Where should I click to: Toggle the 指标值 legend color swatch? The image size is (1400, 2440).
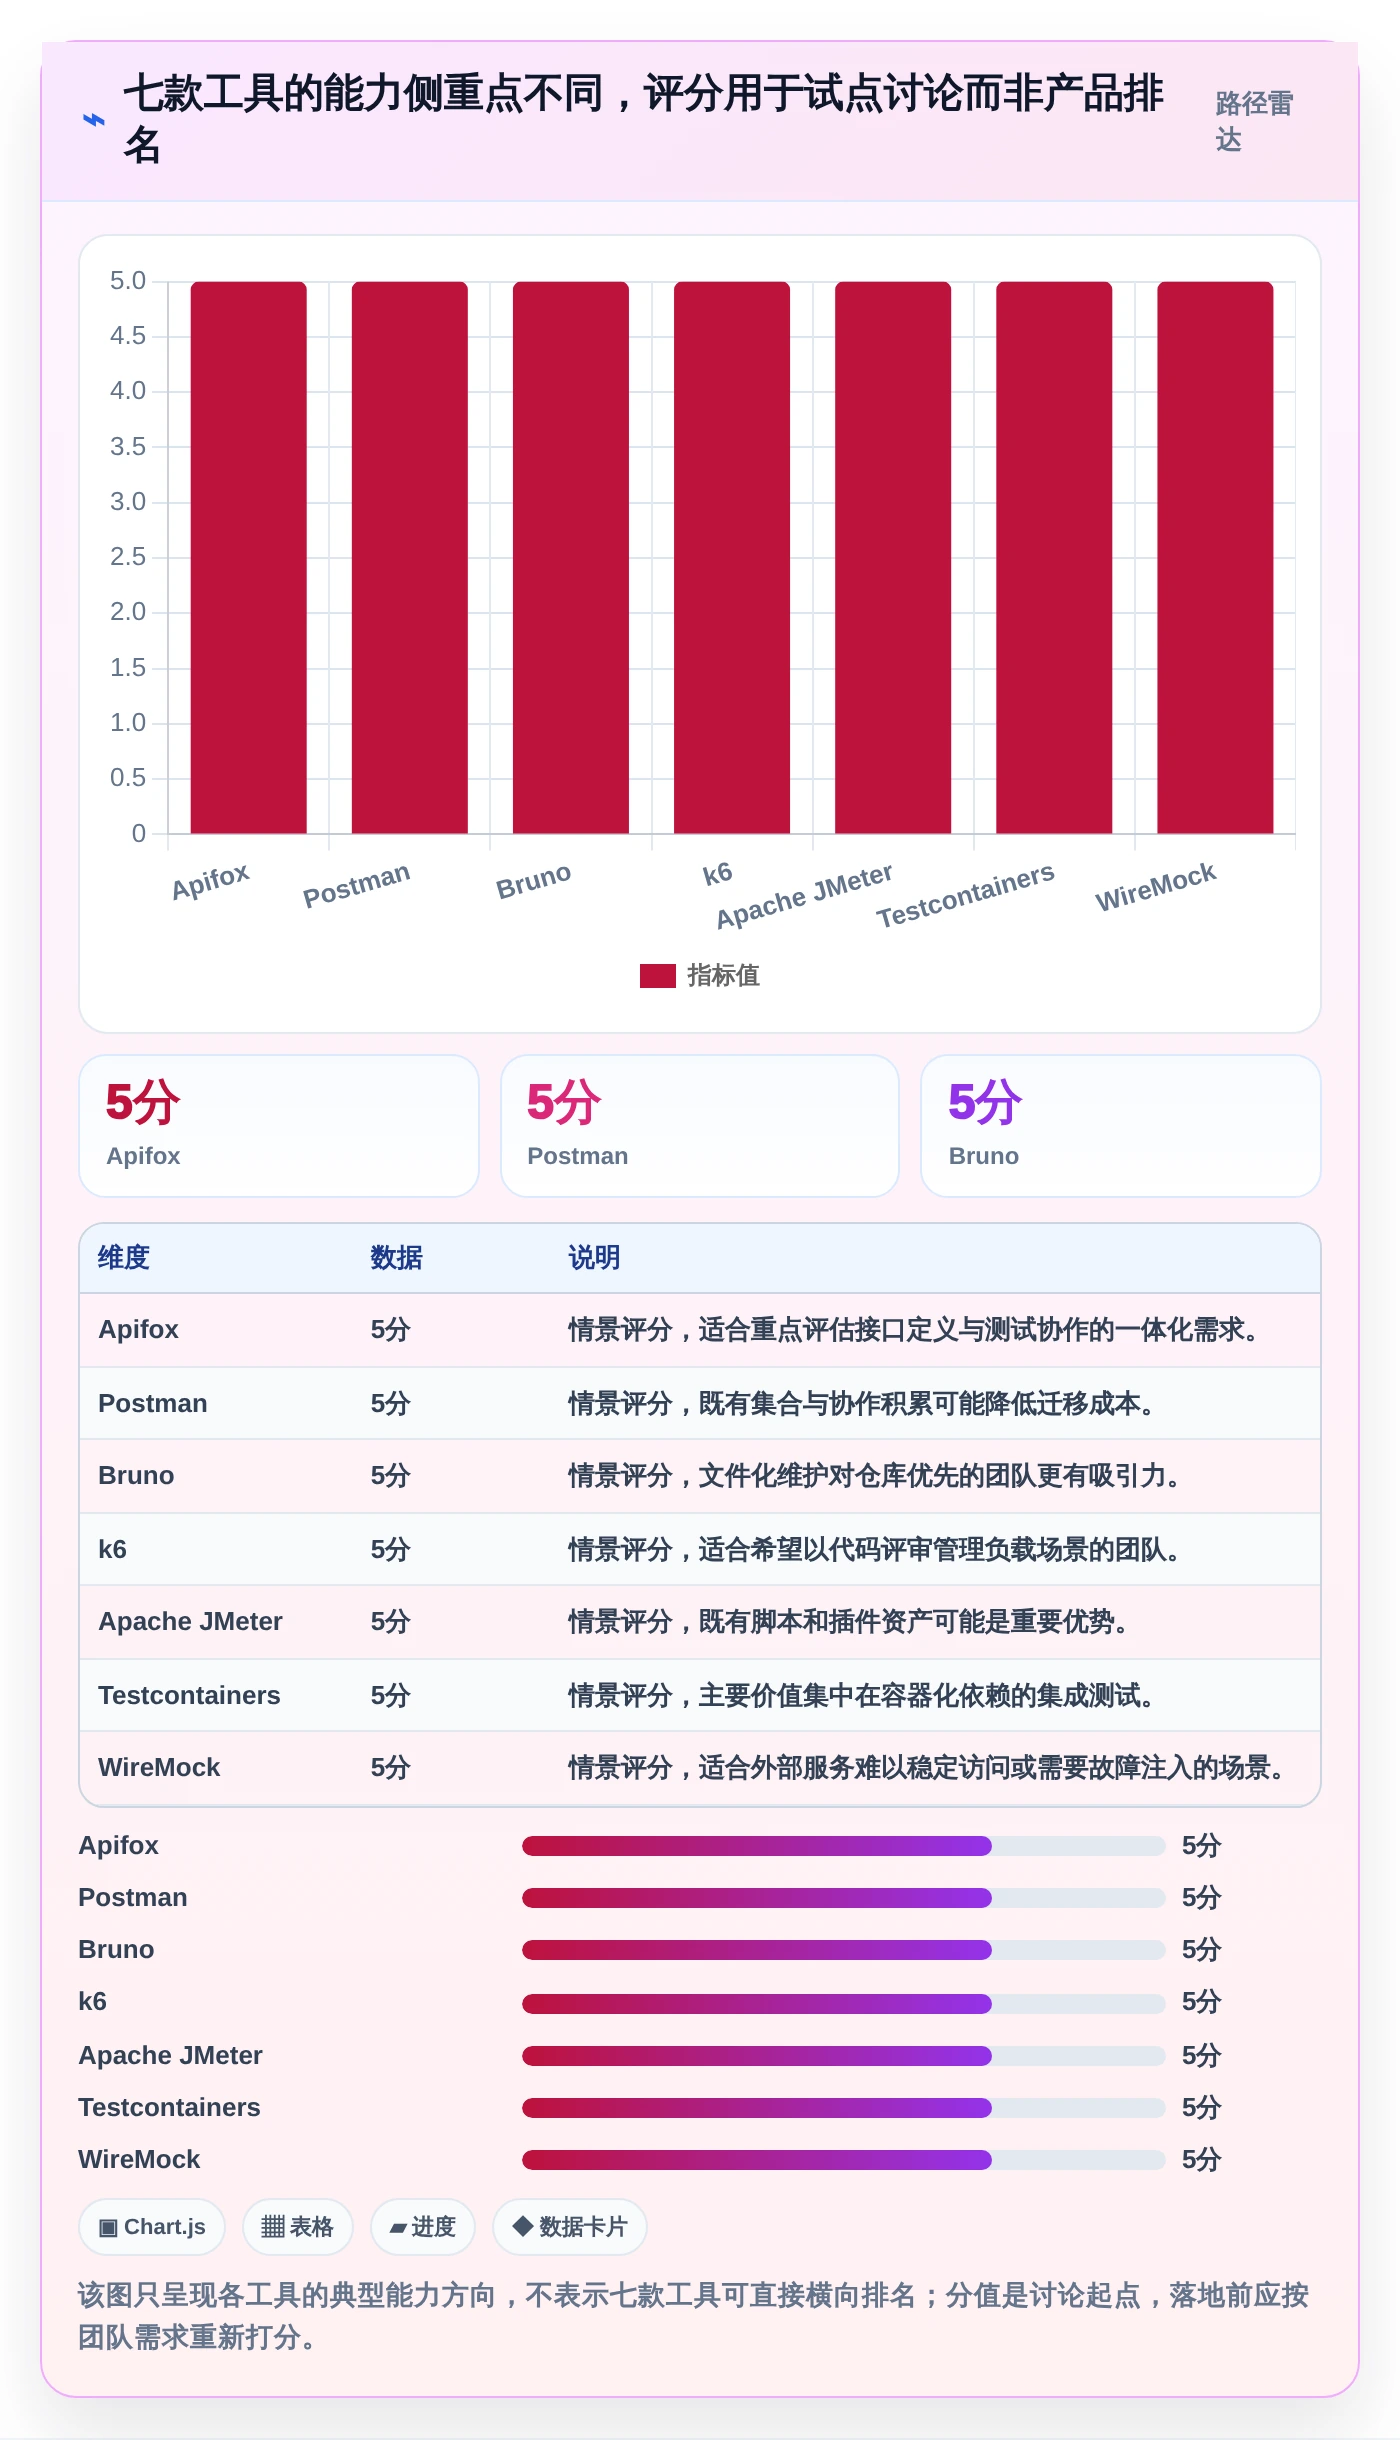click(x=657, y=975)
